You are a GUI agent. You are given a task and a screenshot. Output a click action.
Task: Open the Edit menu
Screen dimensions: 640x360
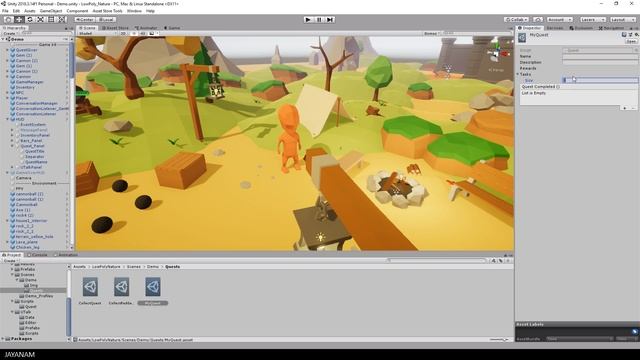tap(16, 11)
